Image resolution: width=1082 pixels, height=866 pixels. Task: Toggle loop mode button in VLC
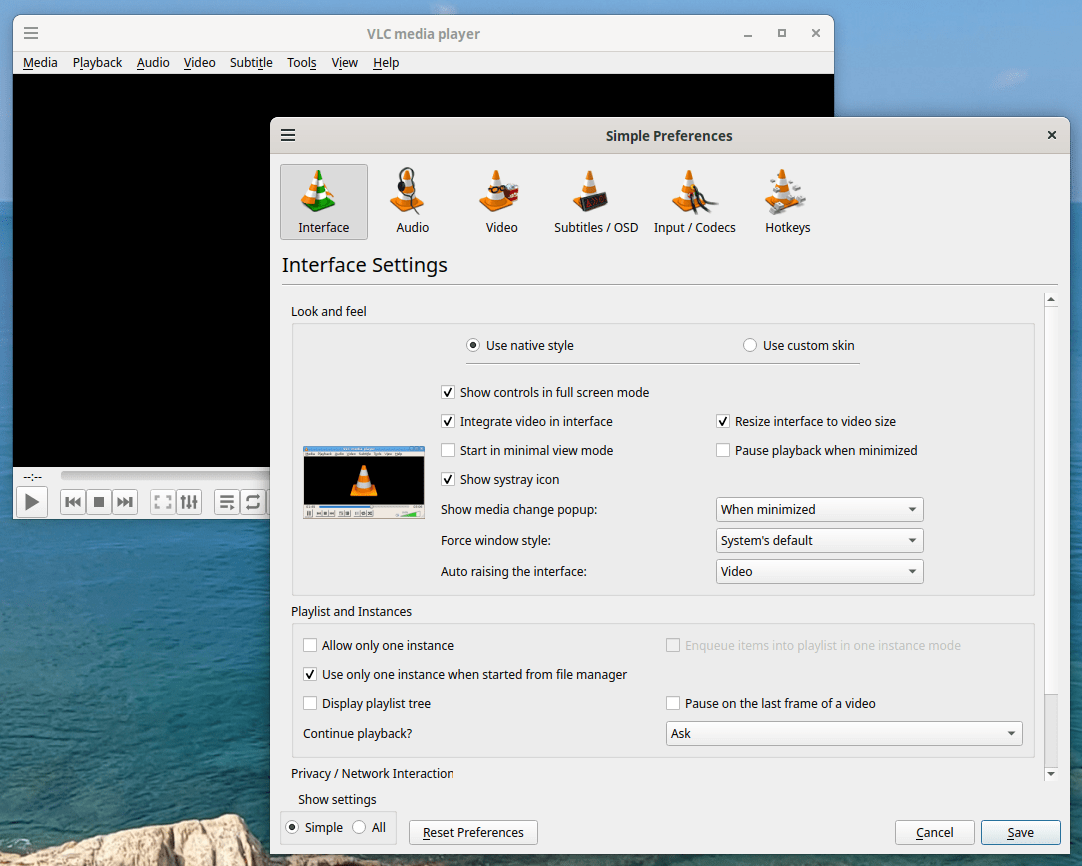[253, 502]
